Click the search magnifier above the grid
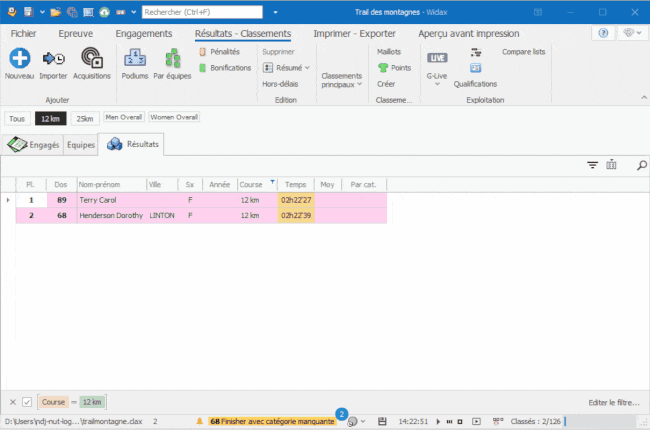650x430 pixels. [641, 165]
